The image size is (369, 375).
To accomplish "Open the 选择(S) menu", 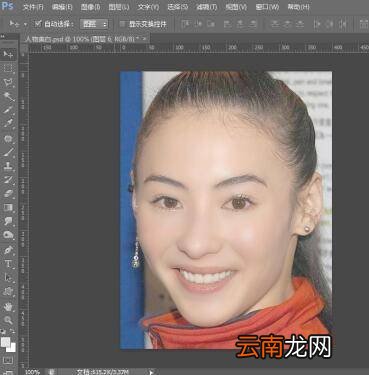I will tap(178, 7).
